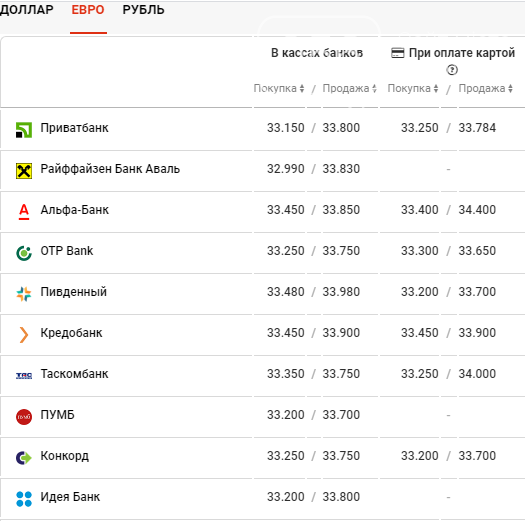Sort bank cash desk rates by Покупка
Viewport: 525px width, 521px height.
[x=279, y=88]
